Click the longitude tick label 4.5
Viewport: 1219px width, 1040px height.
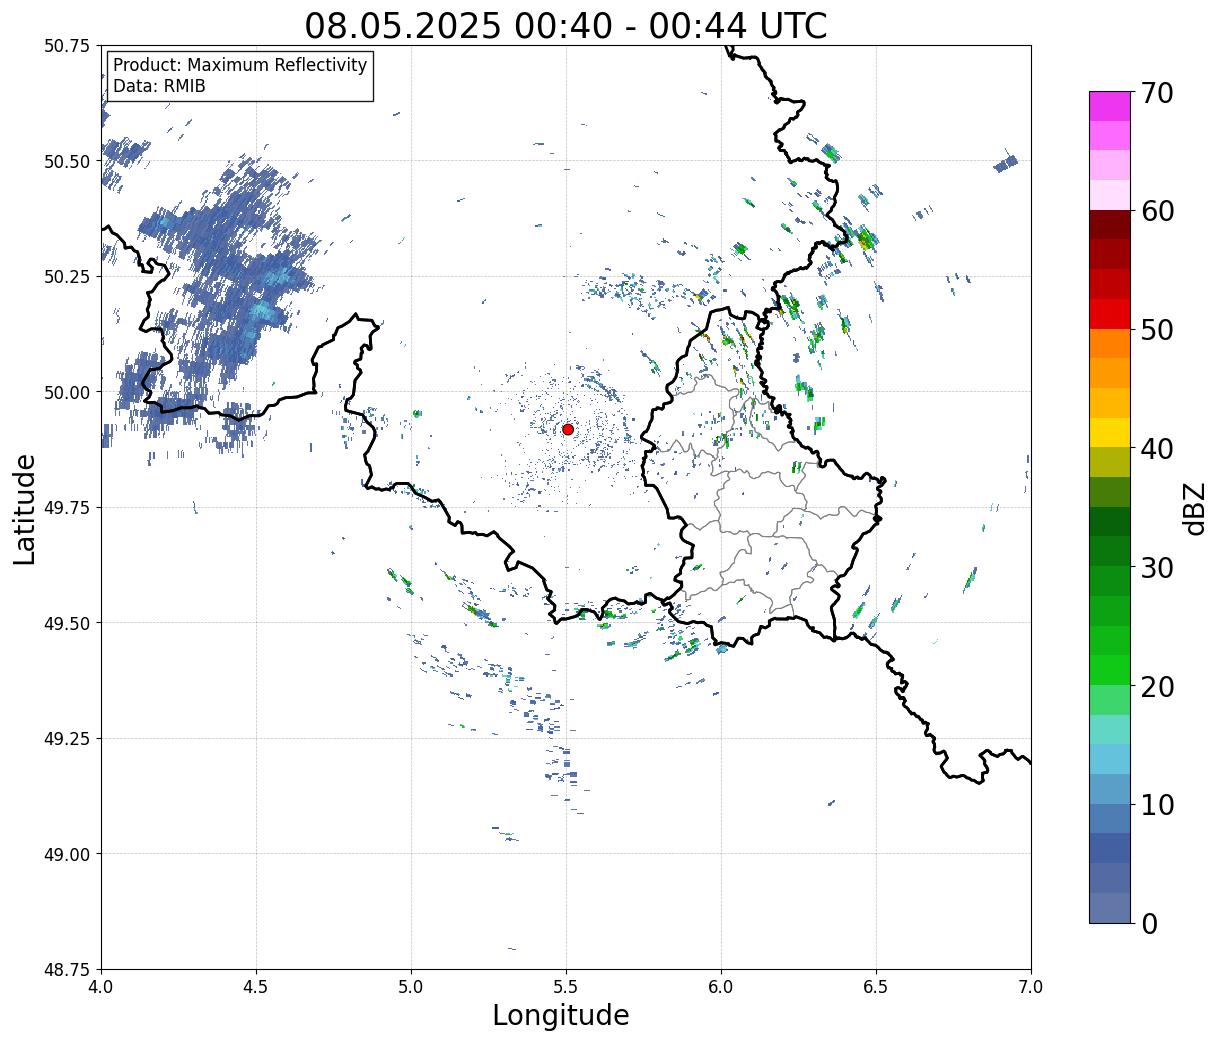256,986
